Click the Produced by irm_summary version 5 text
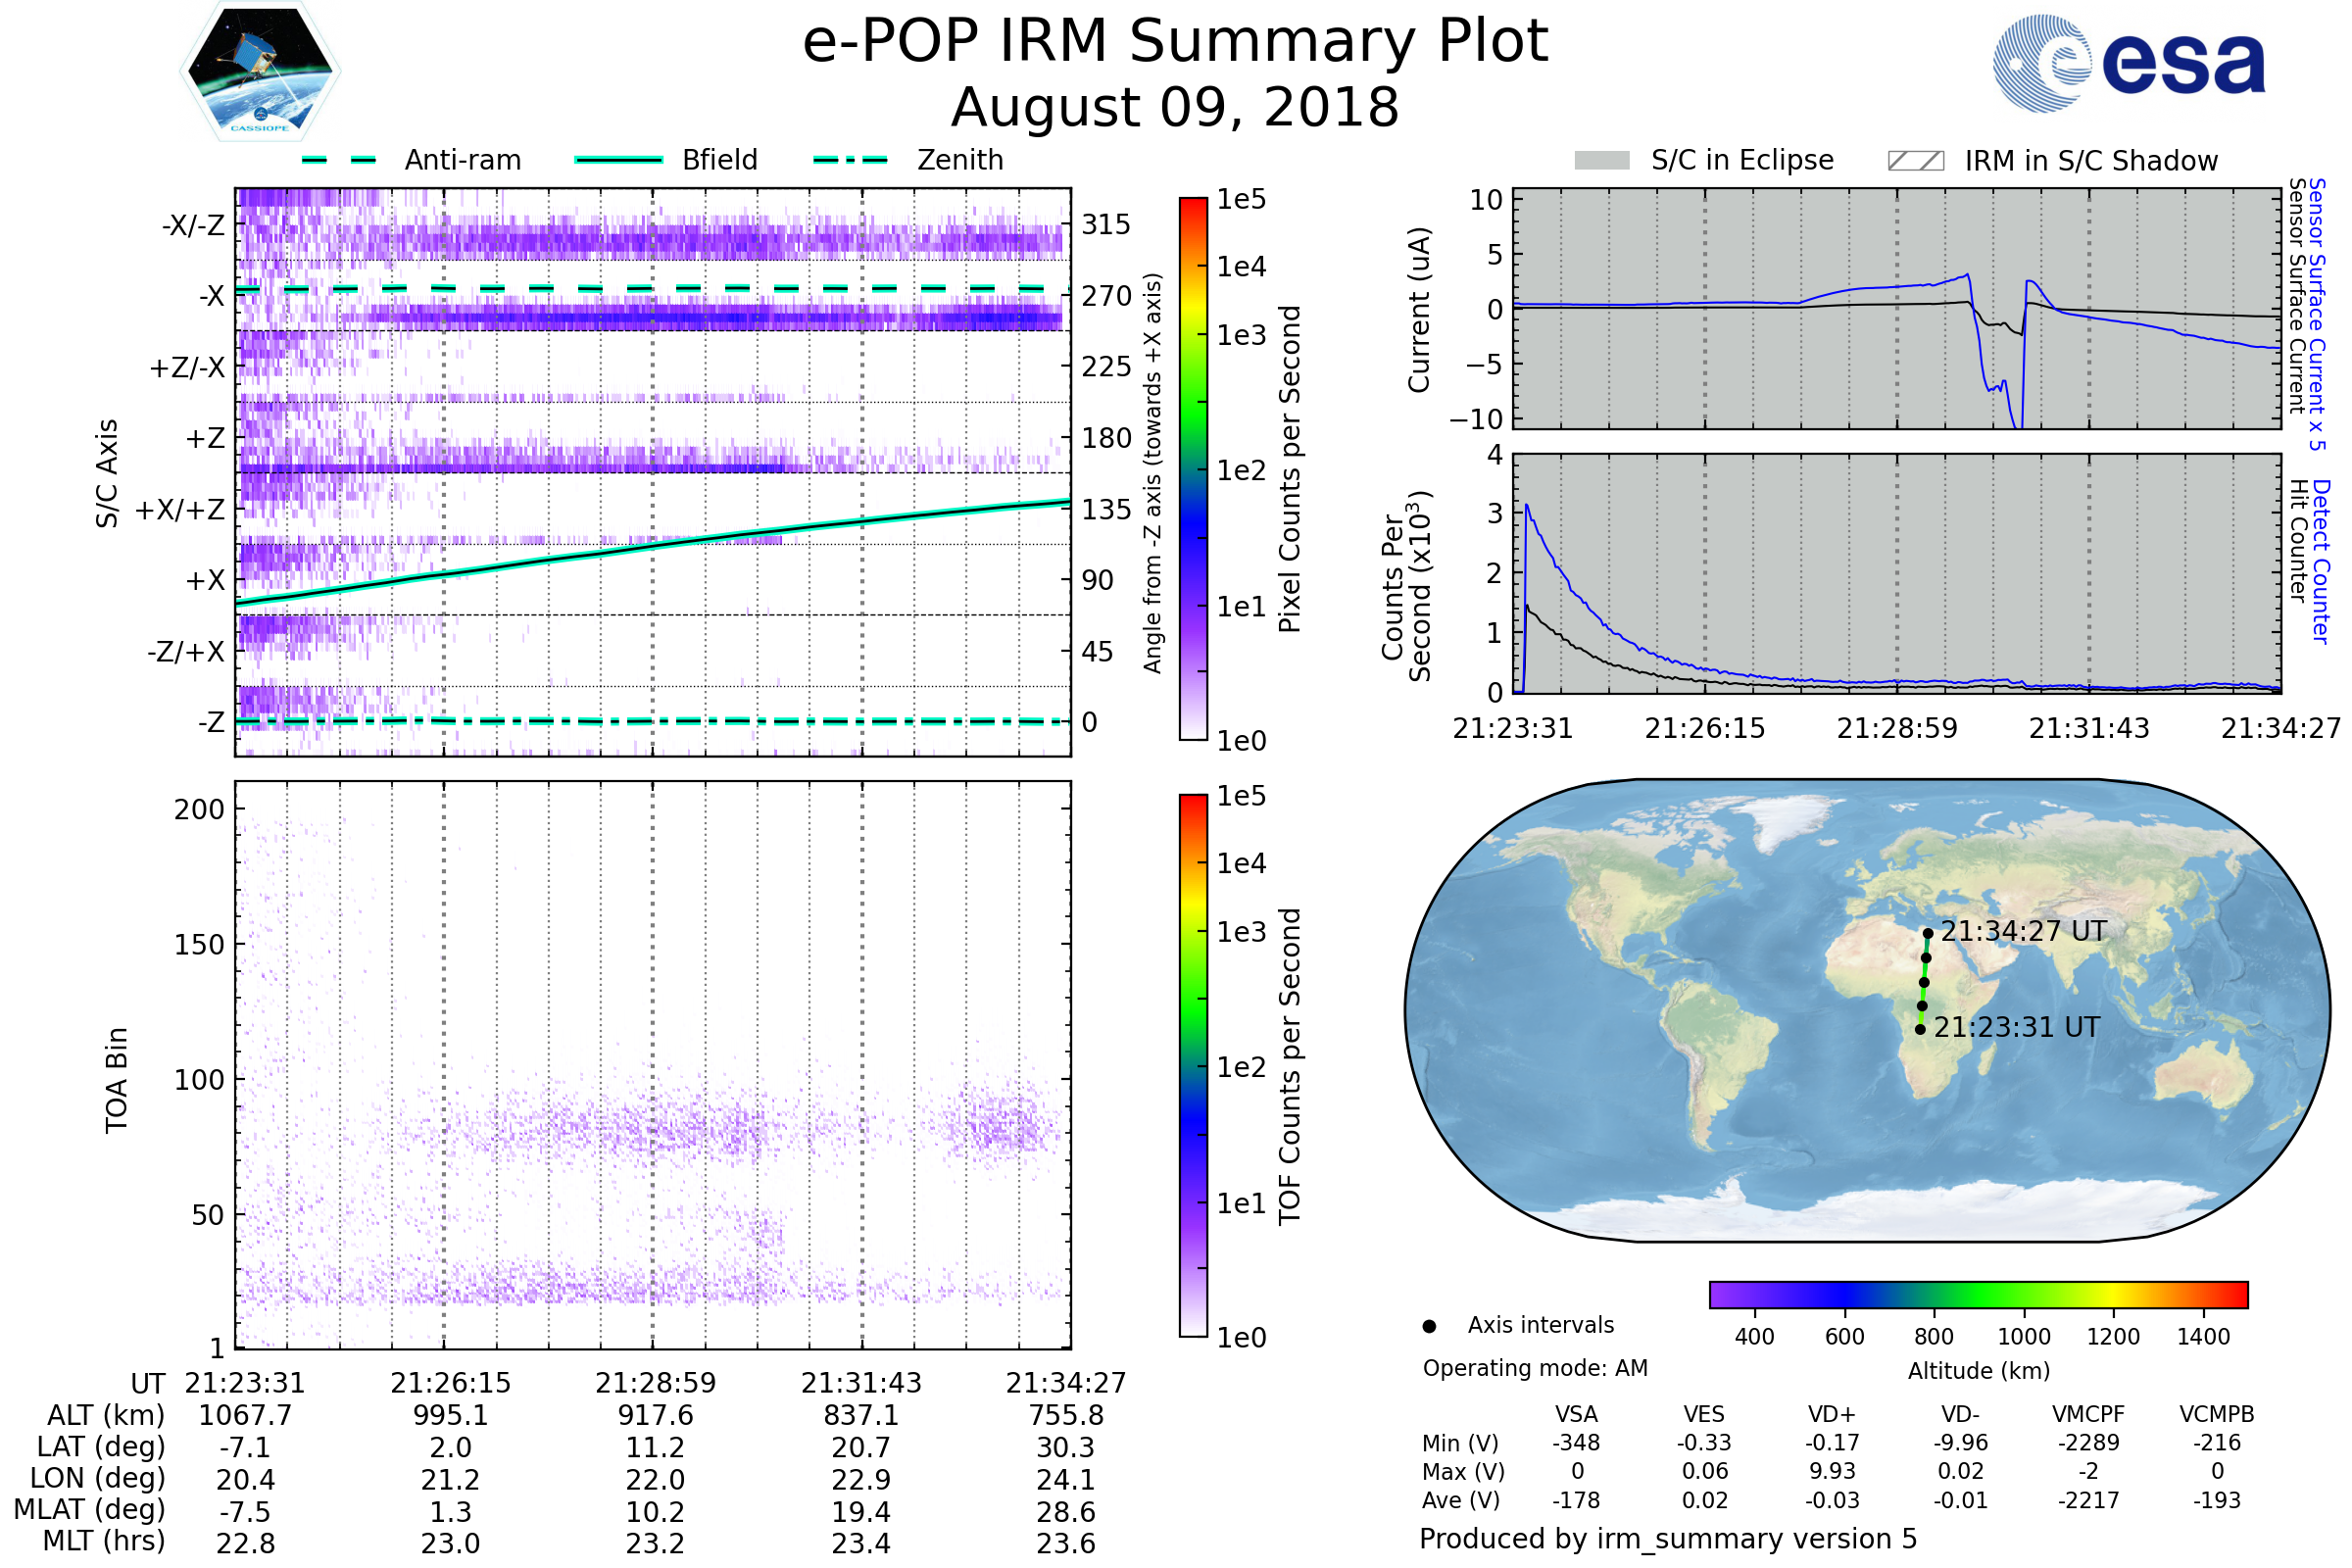This screenshot has height=1568, width=2352. (1668, 1539)
